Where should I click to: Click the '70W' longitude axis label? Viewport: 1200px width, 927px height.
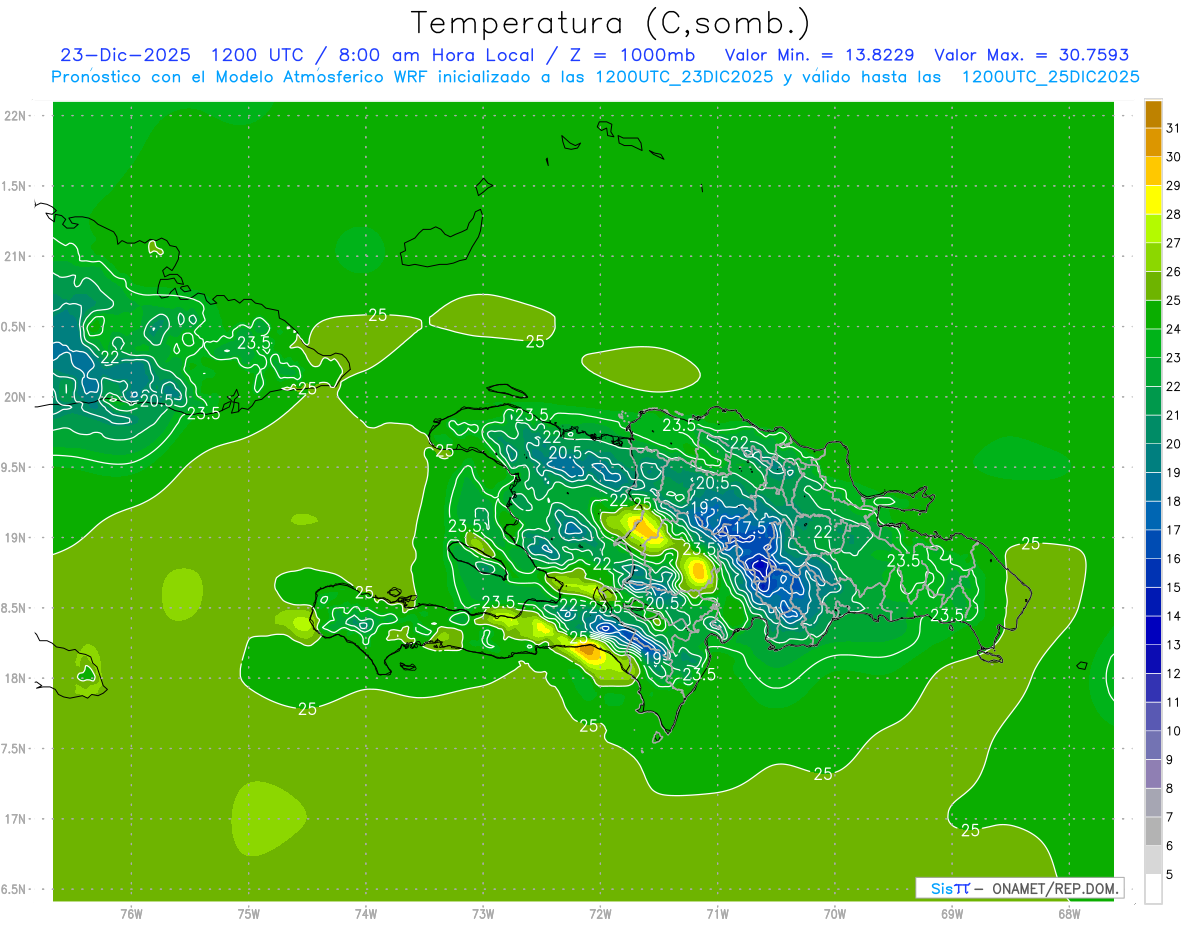[x=835, y=913]
